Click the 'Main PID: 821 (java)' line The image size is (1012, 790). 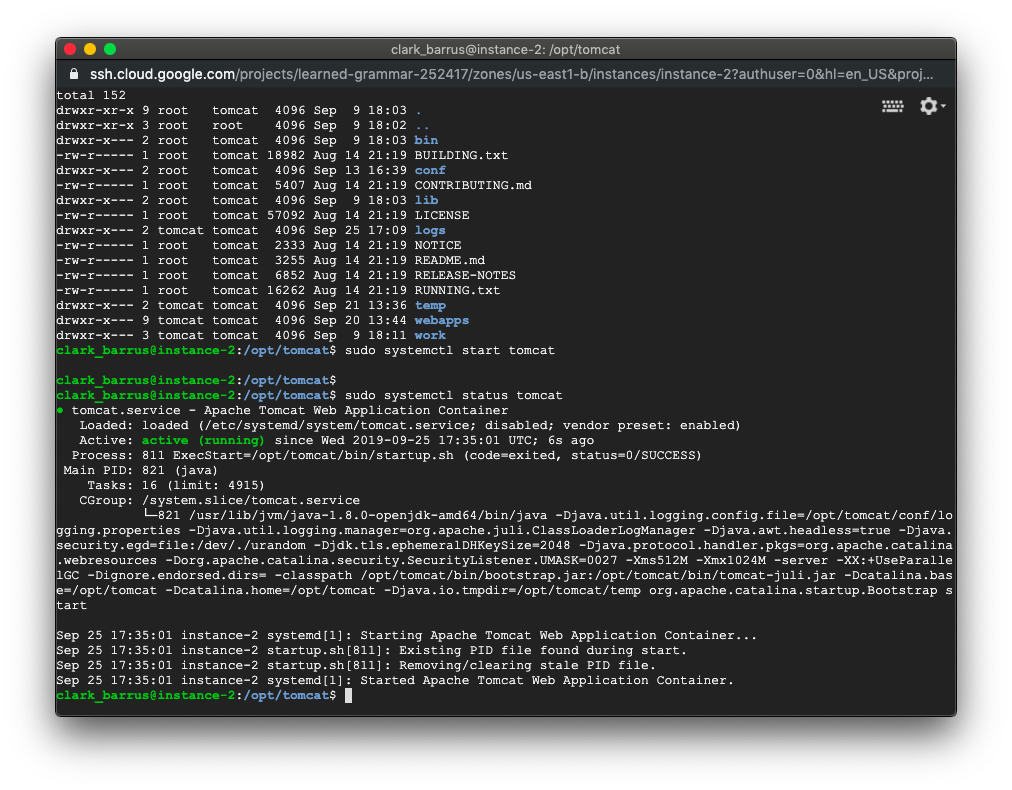point(141,471)
